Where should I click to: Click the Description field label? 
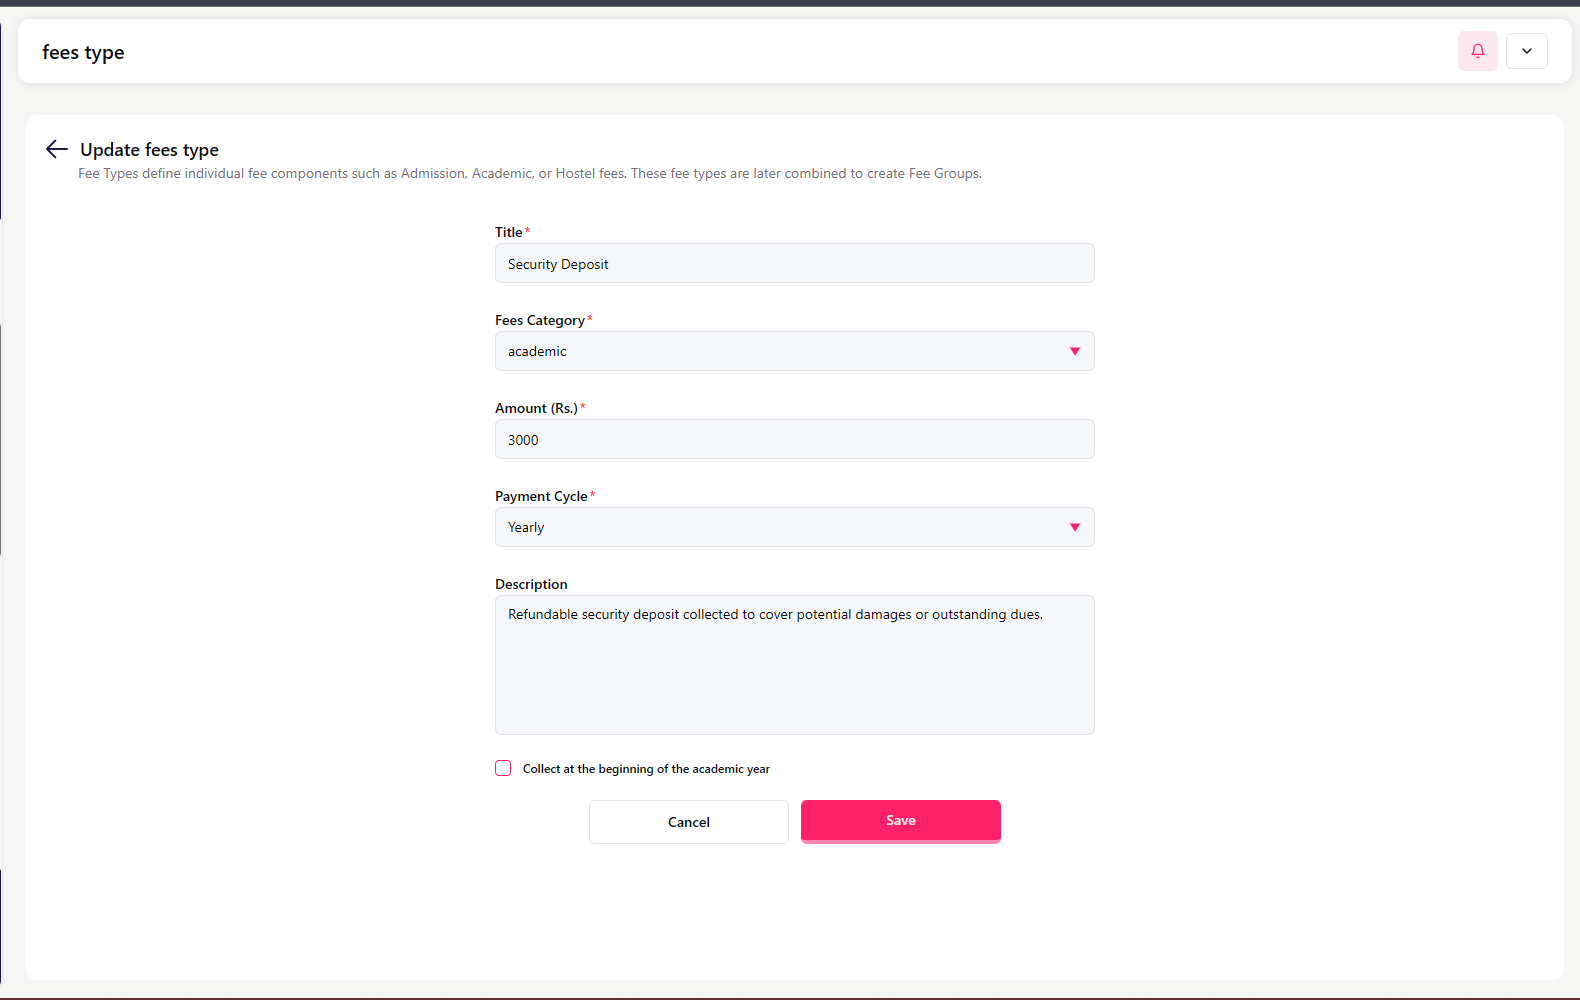(531, 585)
